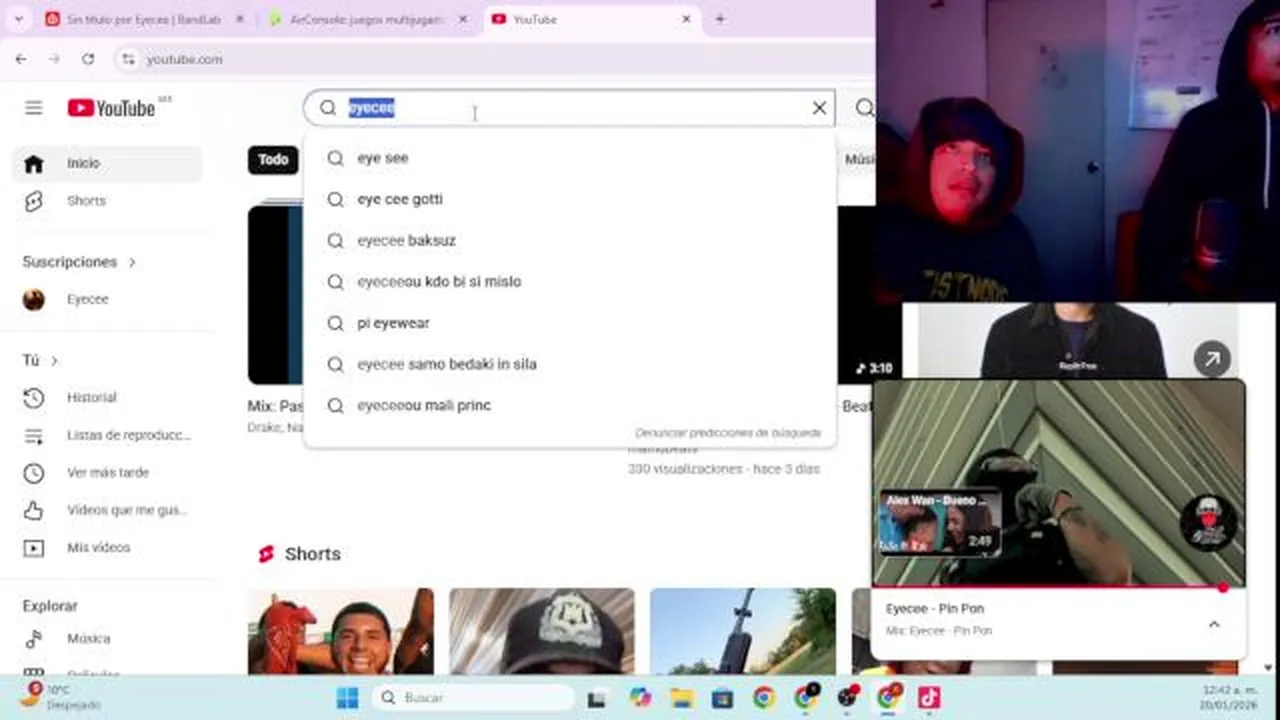Click the site information icon in address bar
This screenshot has width=1280, height=720.
coord(127,59)
